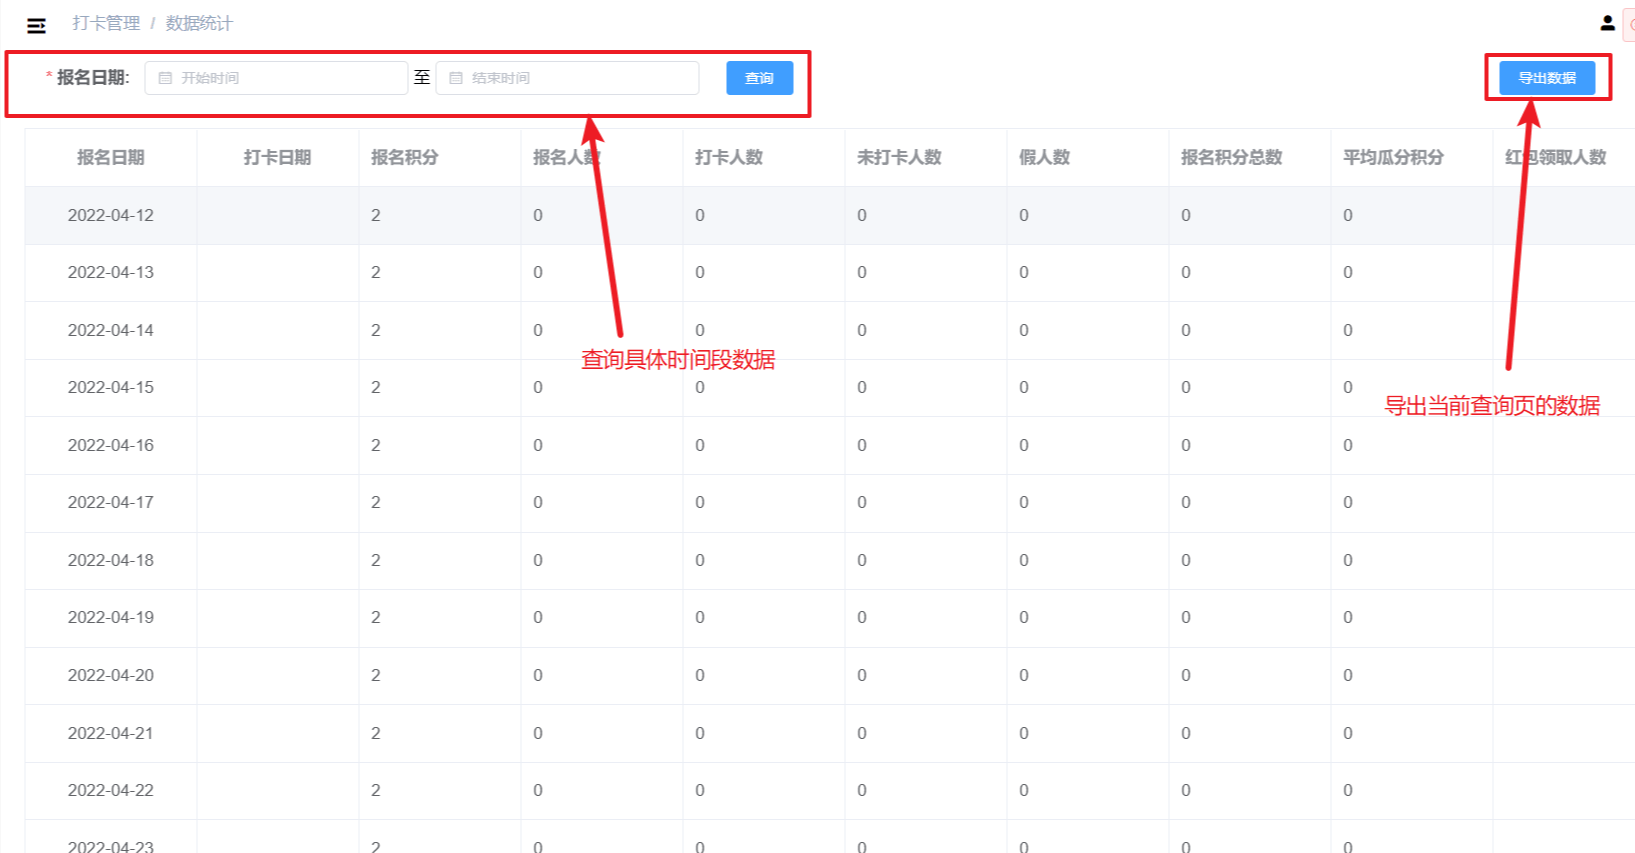Click the 2022-04-21 date cell
The height and width of the screenshot is (853, 1635).
coord(111,733)
